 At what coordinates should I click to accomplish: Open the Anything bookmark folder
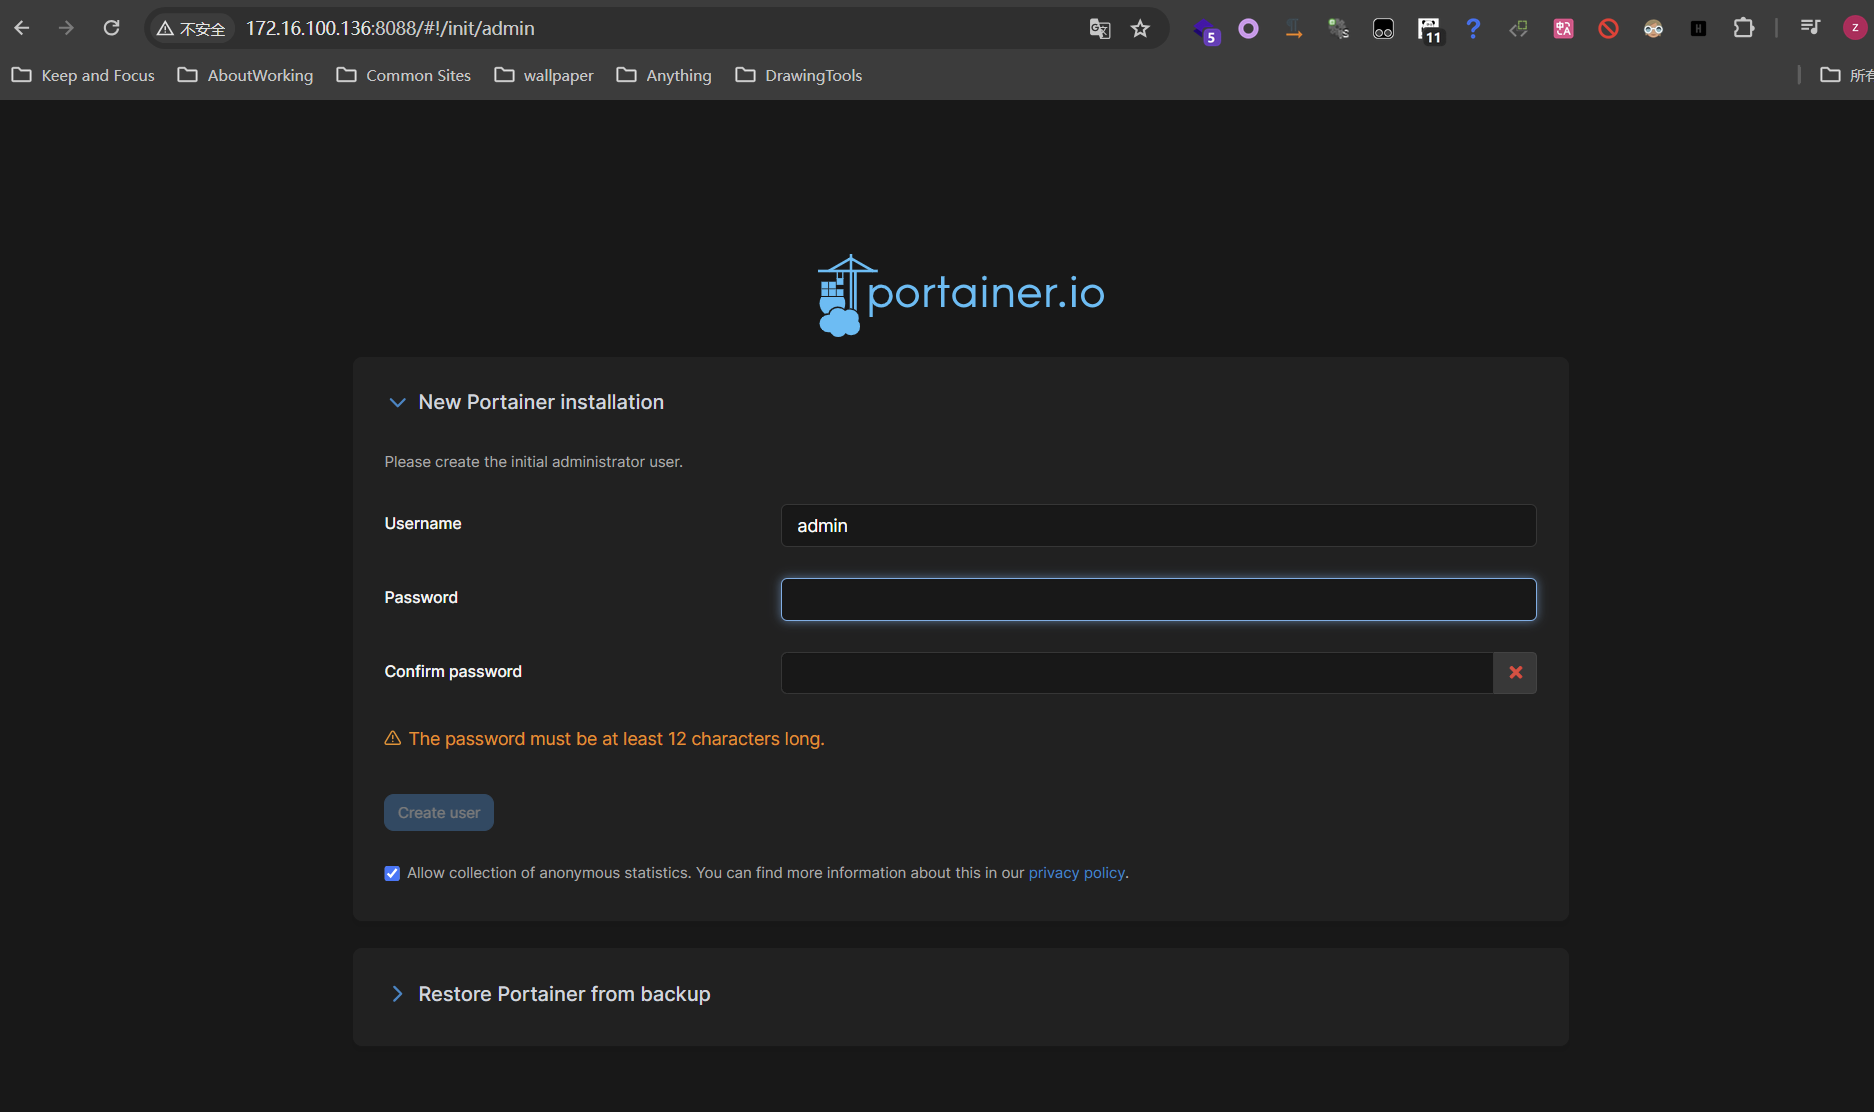coord(664,75)
